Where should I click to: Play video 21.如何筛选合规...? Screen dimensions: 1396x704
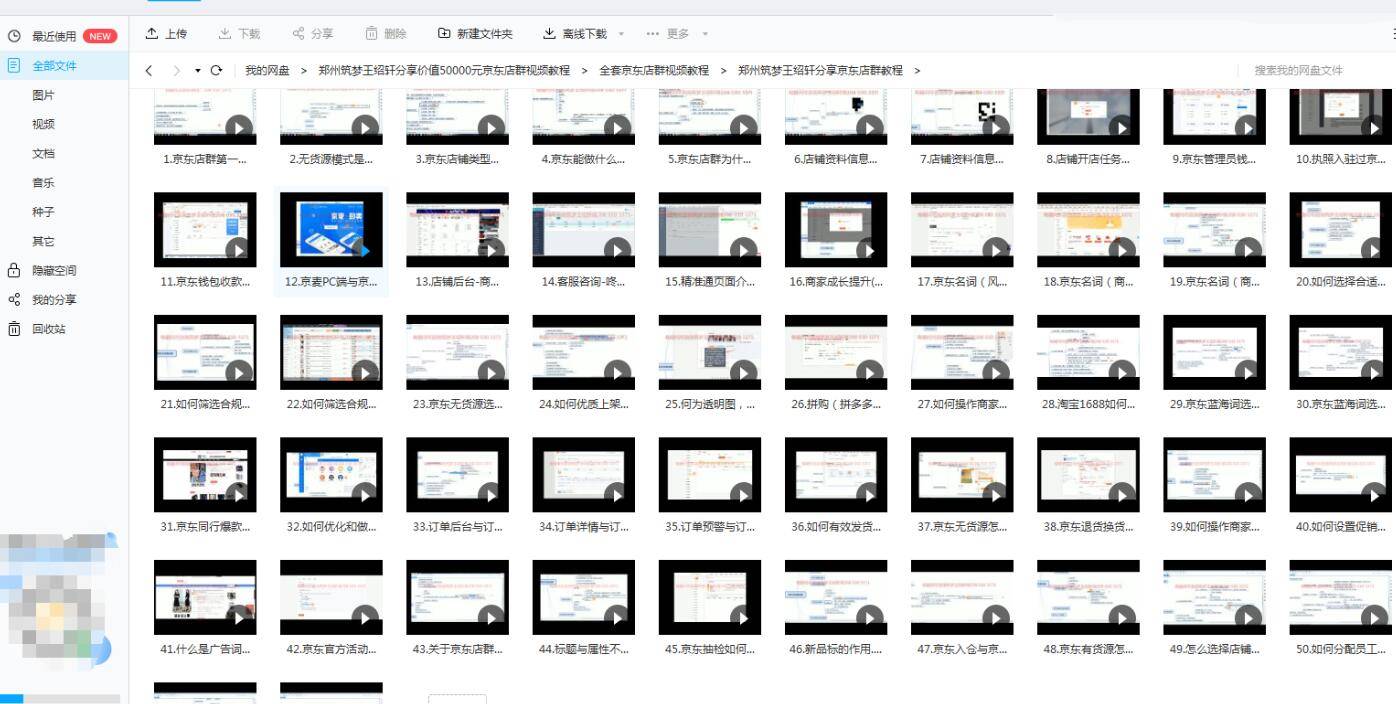click(239, 372)
